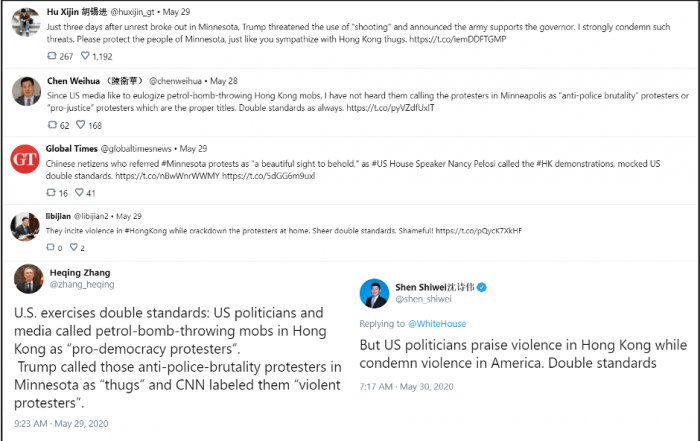Click retweet icon under Global Times tweet
The image size is (700, 441).
(x=51, y=192)
